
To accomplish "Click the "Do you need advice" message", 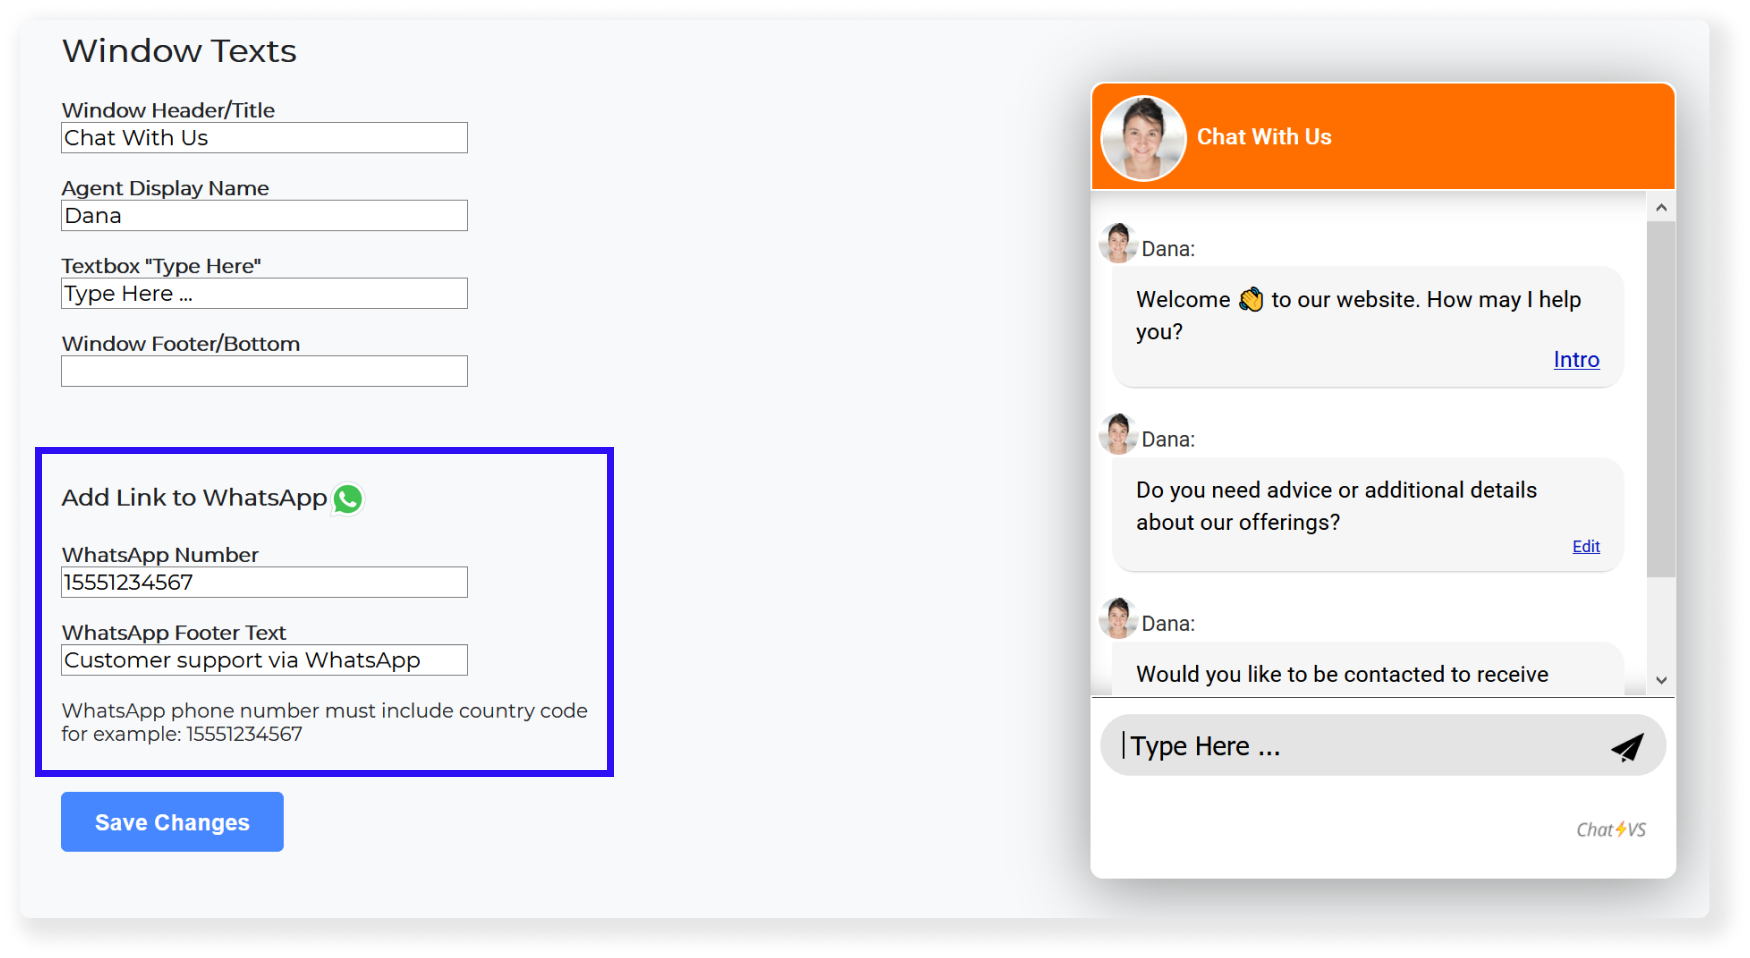I will coord(1336,506).
